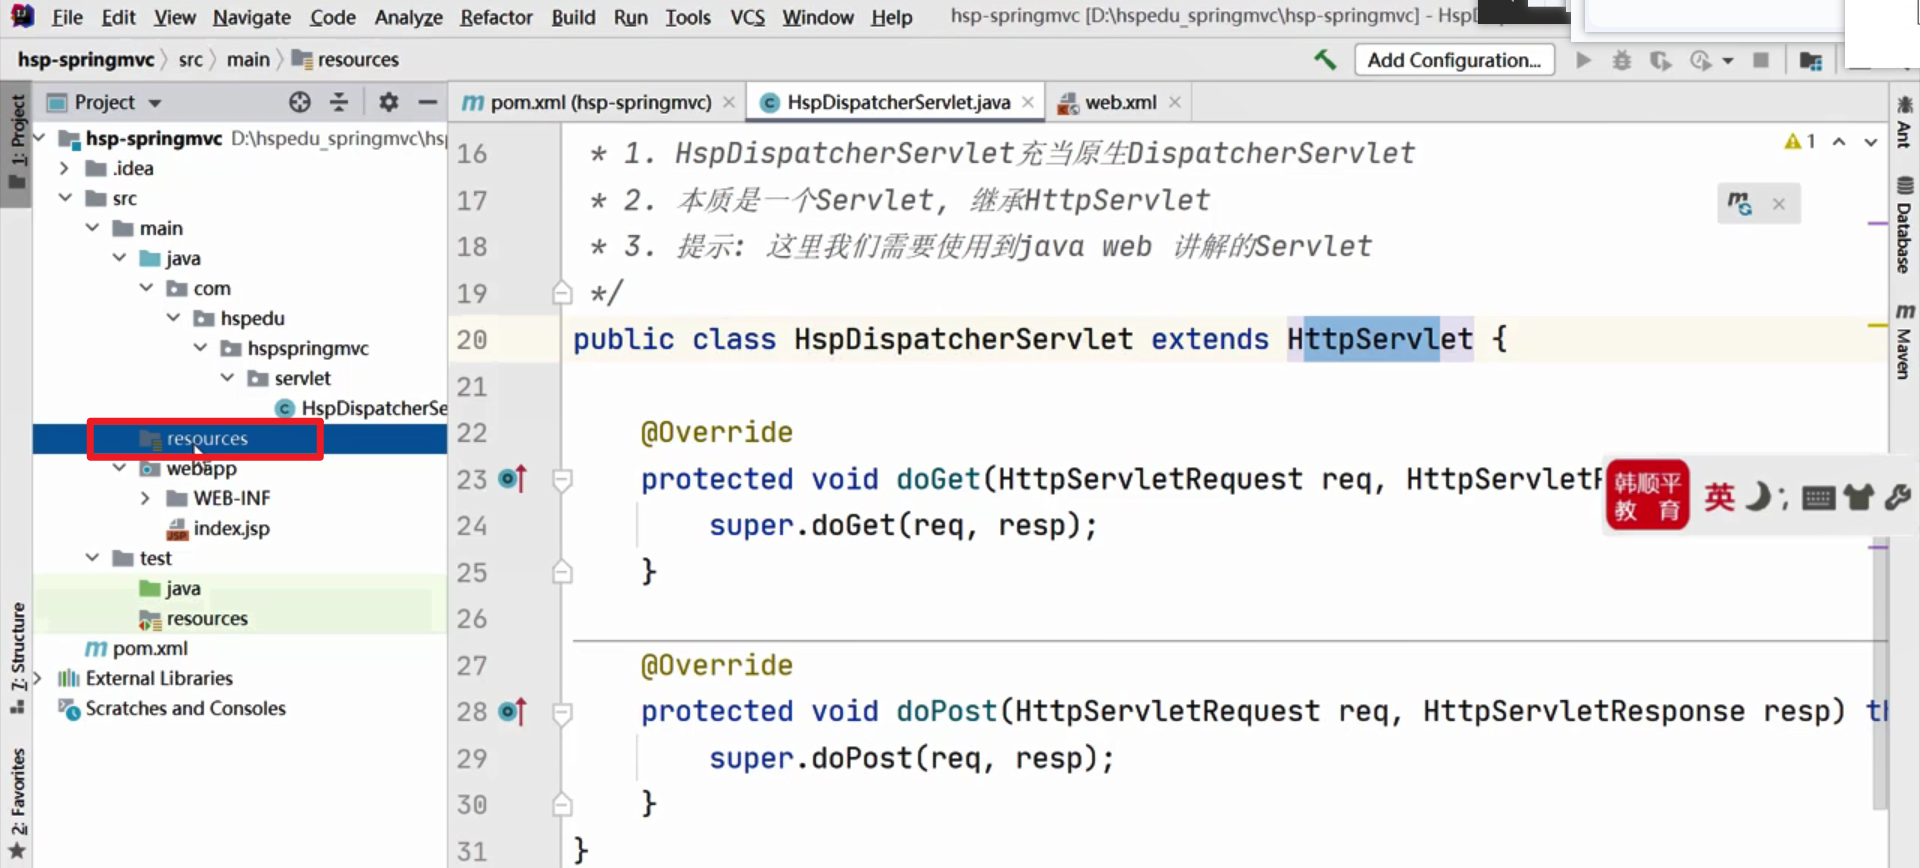This screenshot has width=1920, height=868.
Task: Click Run with Coverage icon
Action: (1660, 60)
